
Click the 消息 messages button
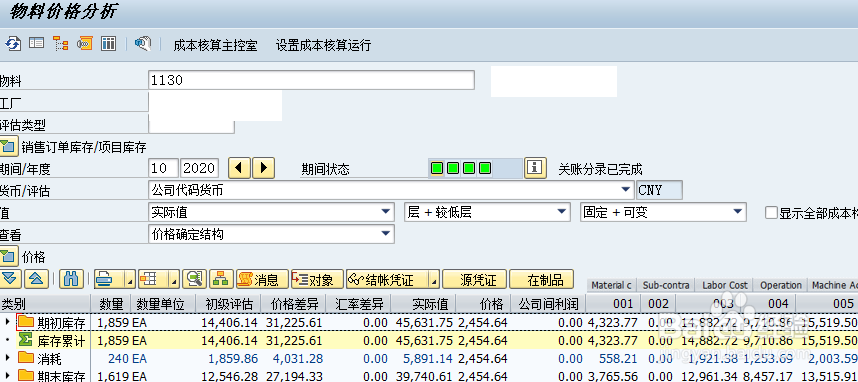(262, 279)
